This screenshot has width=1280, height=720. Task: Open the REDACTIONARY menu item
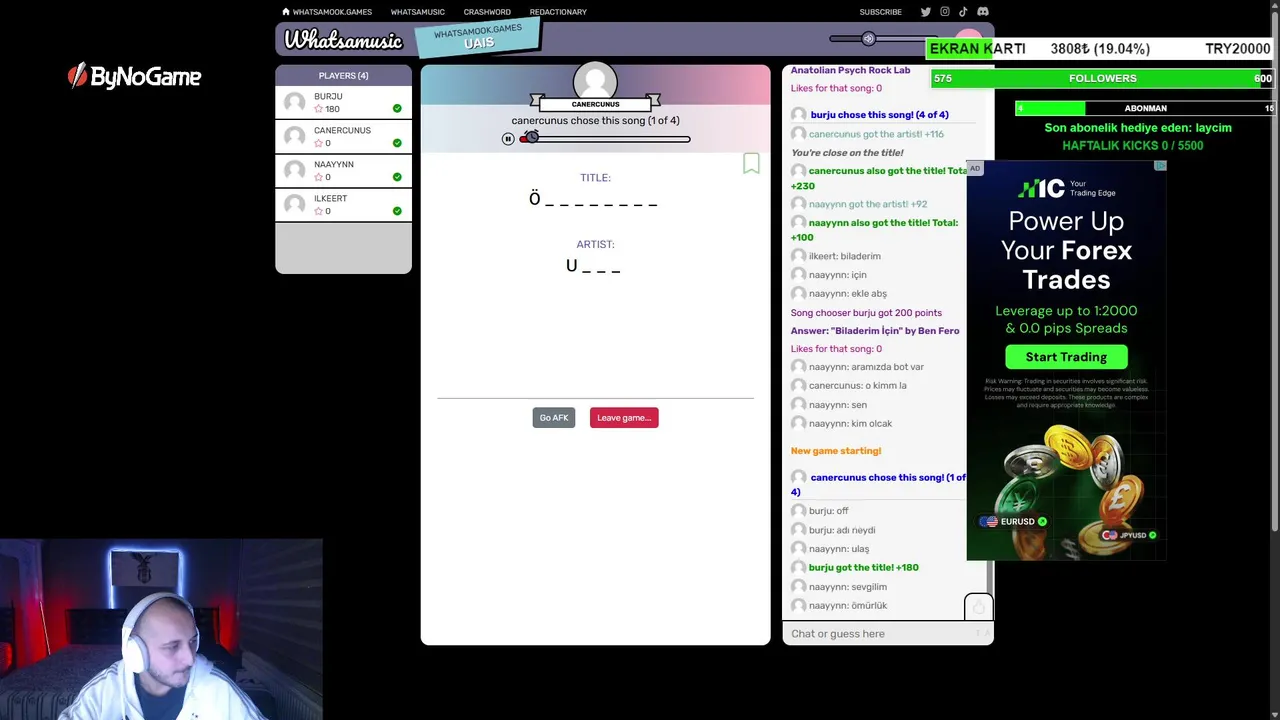(558, 12)
